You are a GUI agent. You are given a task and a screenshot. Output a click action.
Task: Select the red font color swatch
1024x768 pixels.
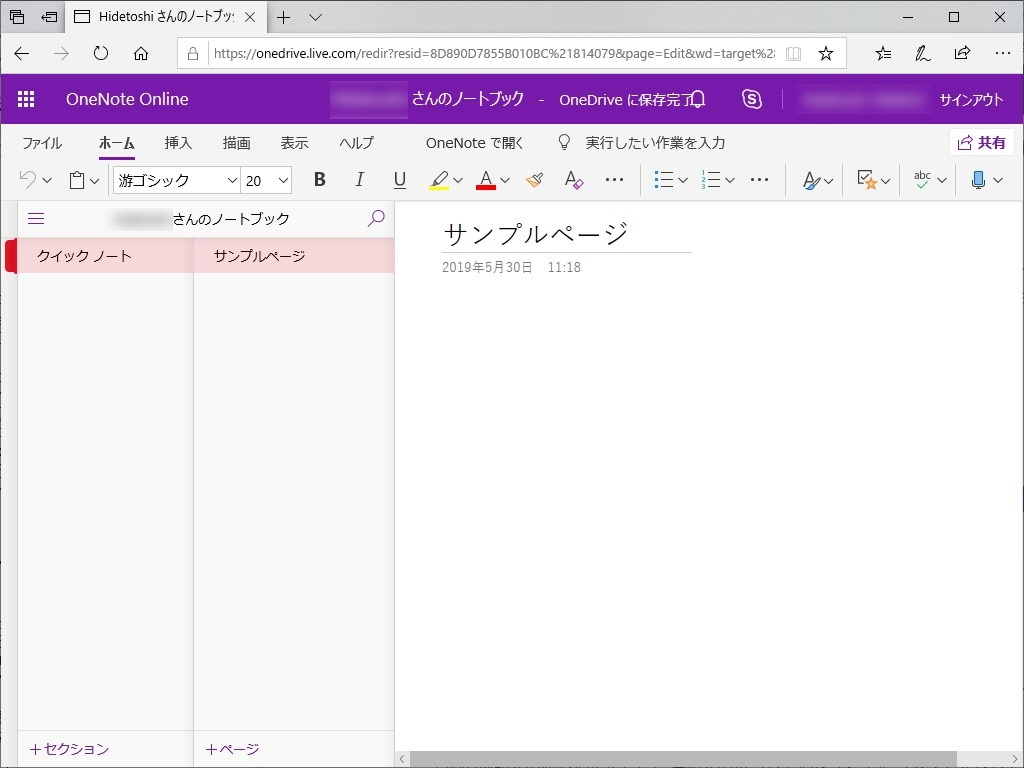[x=485, y=184]
